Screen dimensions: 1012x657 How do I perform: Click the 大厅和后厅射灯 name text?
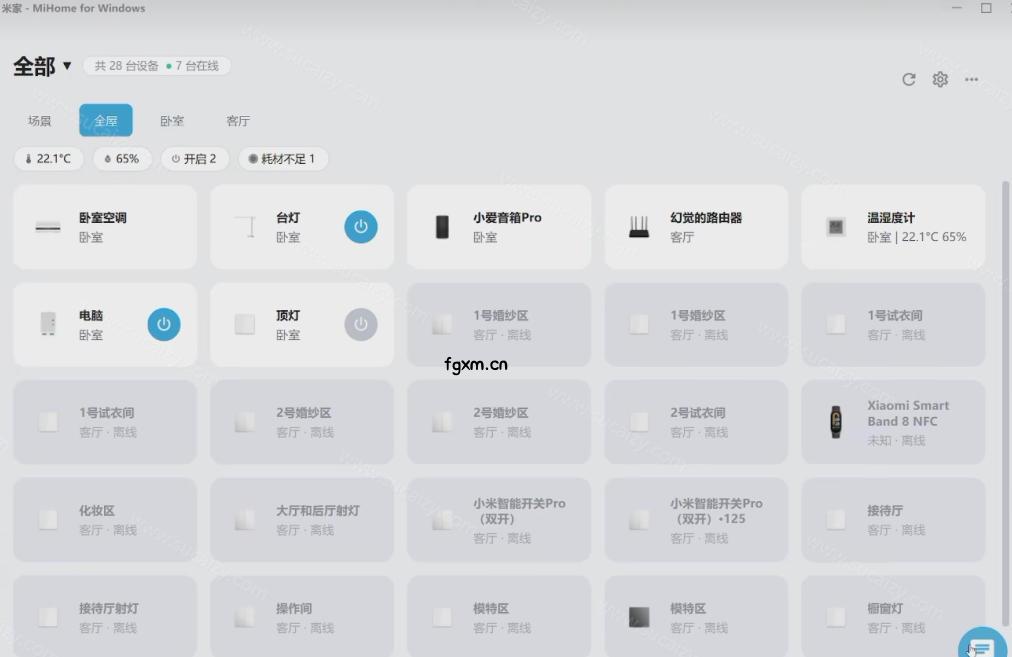tap(318, 510)
